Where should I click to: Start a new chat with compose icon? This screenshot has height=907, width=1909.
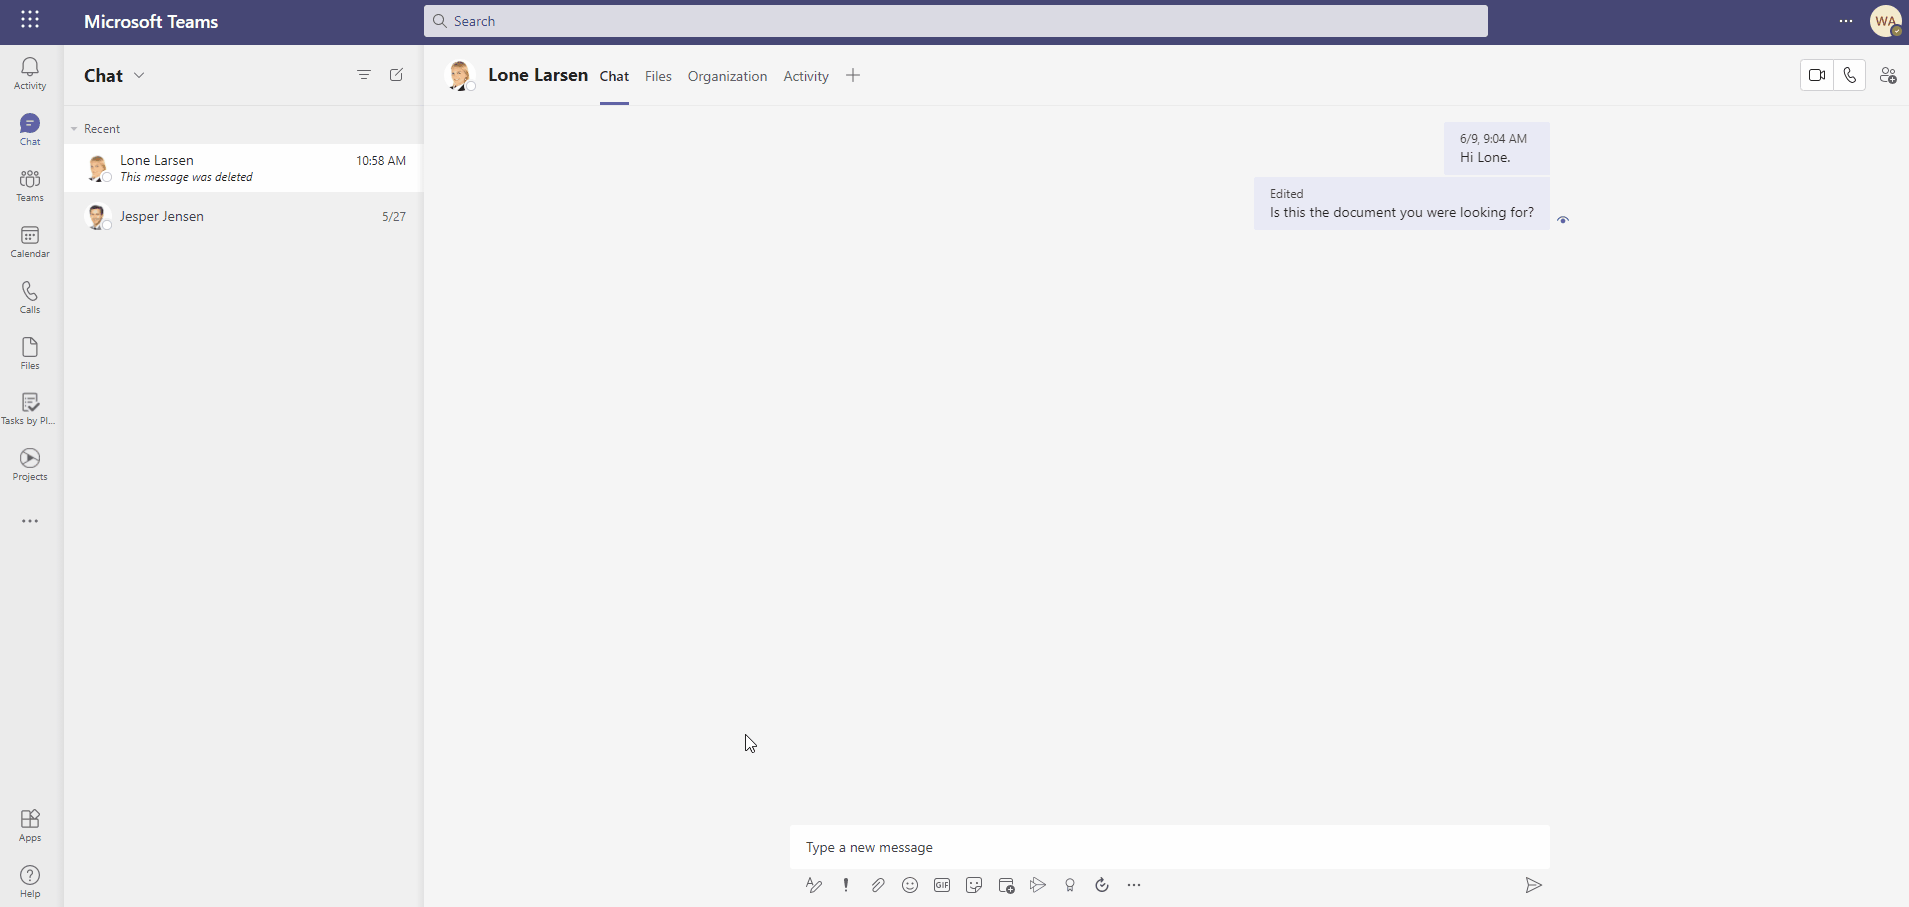(396, 75)
